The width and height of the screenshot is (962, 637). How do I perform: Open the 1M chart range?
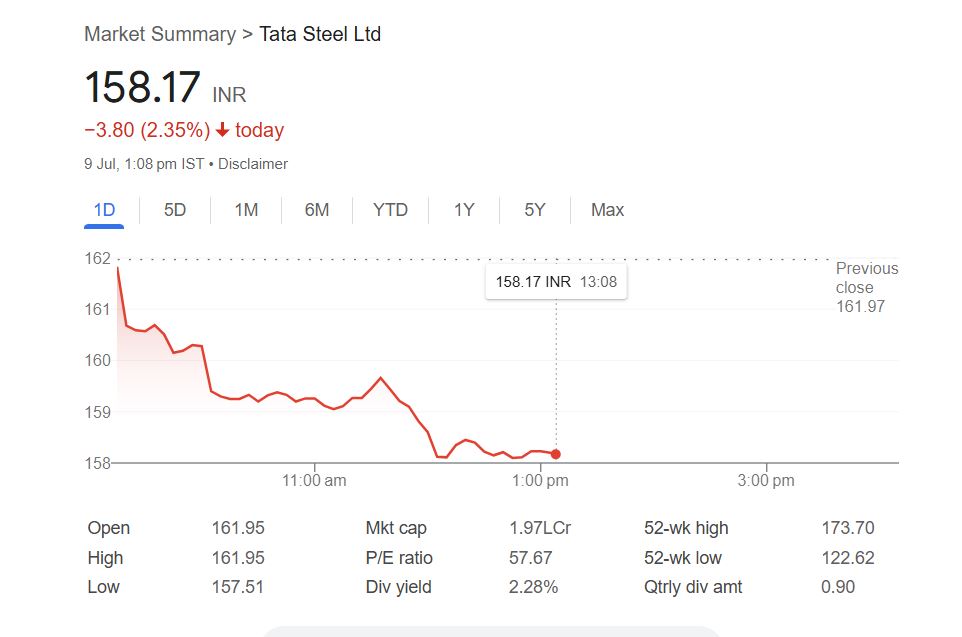tap(246, 210)
